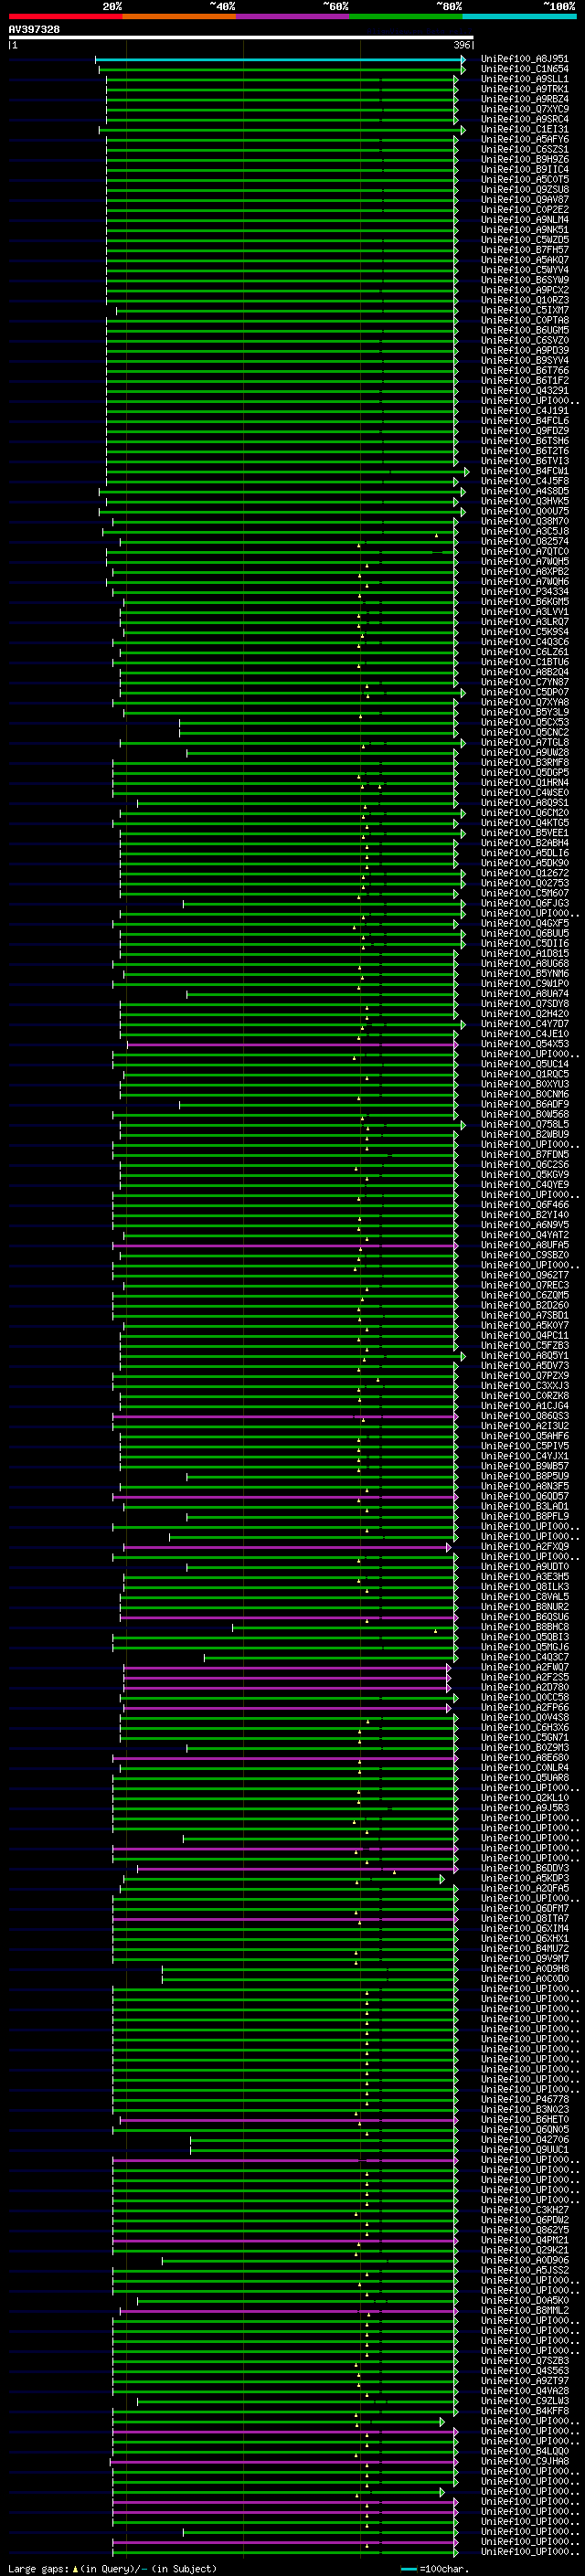Select hit label UniRef100_A8Q9S1

(525, 803)
